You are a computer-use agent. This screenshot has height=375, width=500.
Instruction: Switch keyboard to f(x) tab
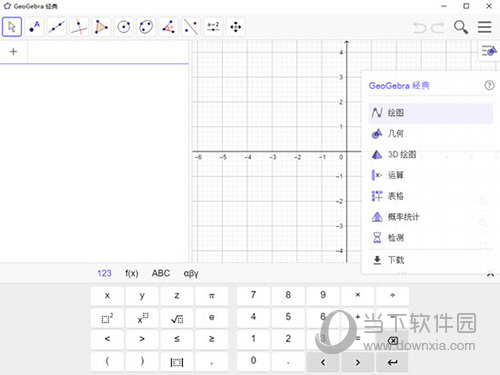(132, 274)
